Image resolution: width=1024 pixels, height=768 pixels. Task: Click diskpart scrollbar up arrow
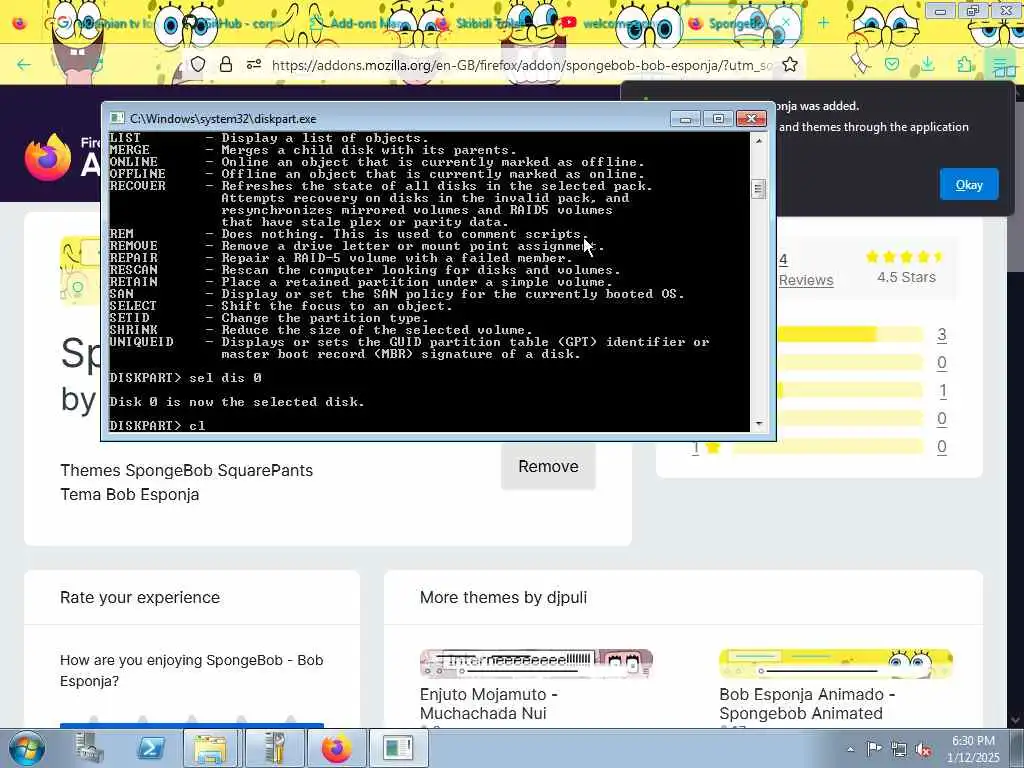[x=758, y=140]
